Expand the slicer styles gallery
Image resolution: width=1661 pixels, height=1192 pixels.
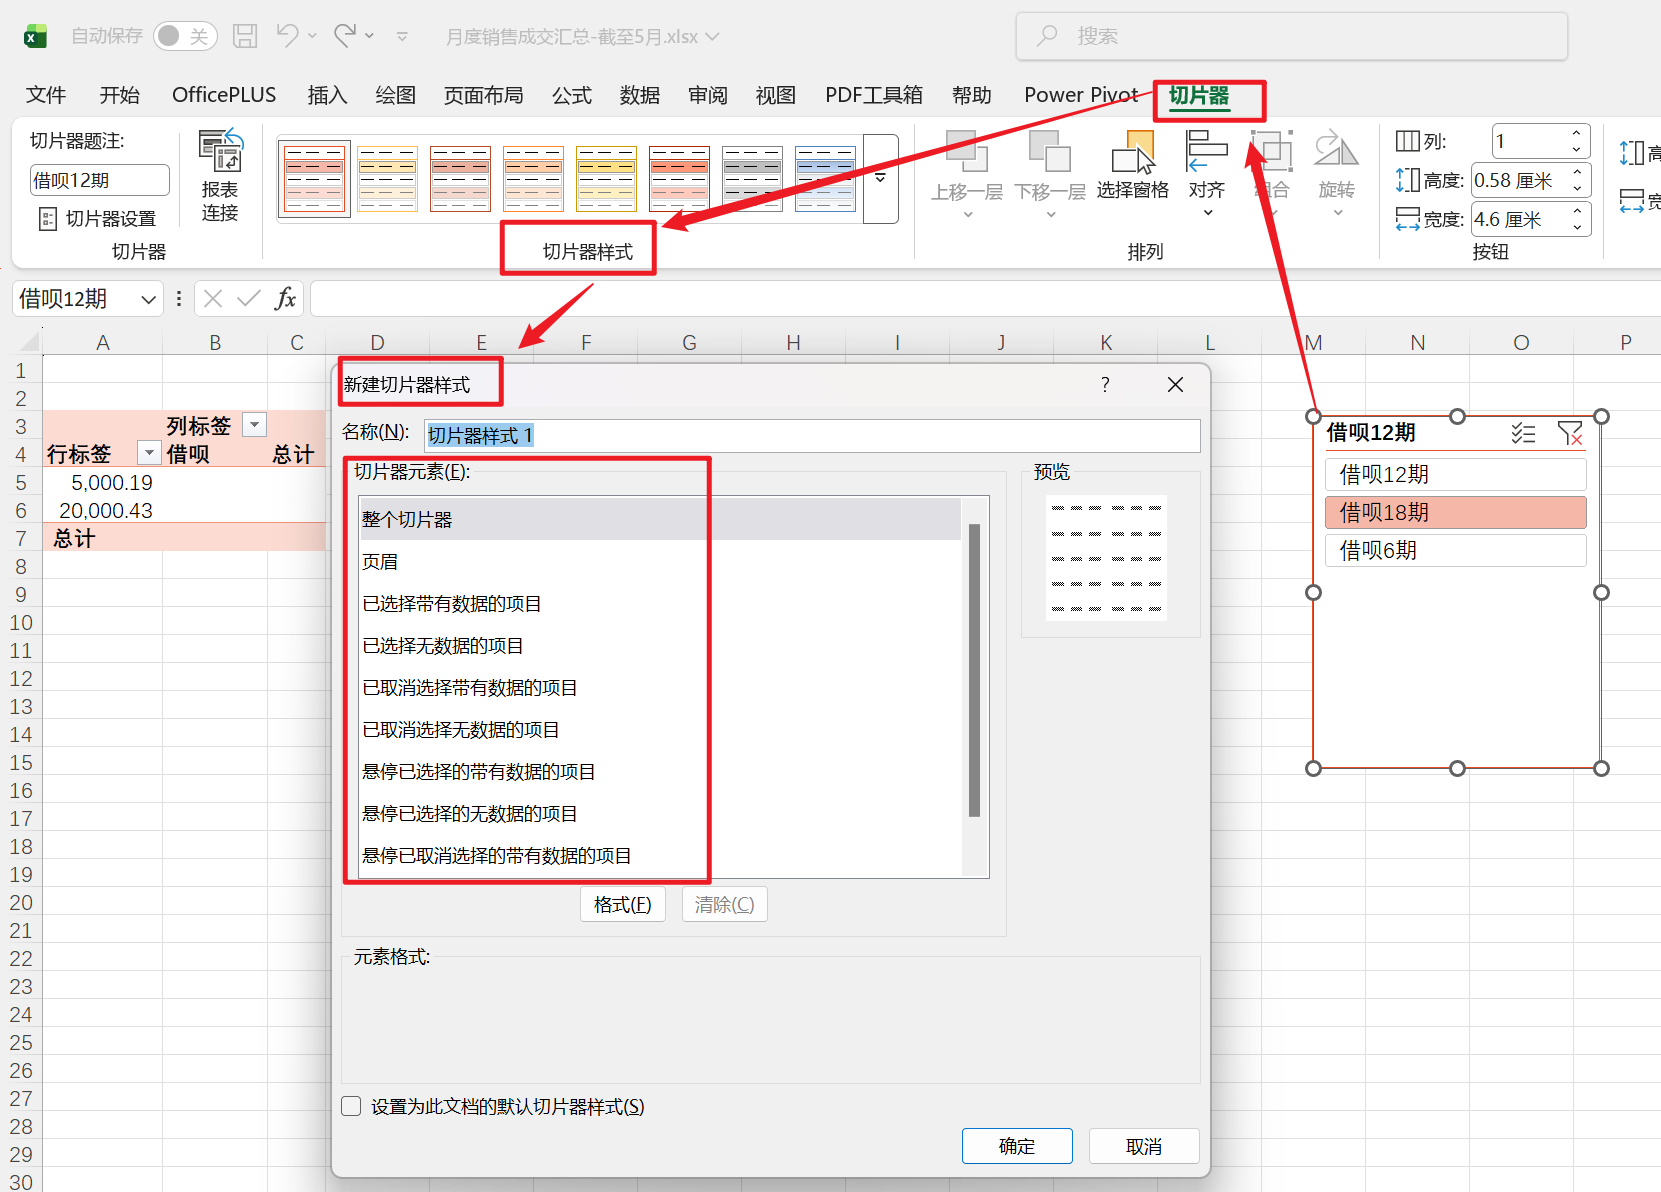pos(880,179)
